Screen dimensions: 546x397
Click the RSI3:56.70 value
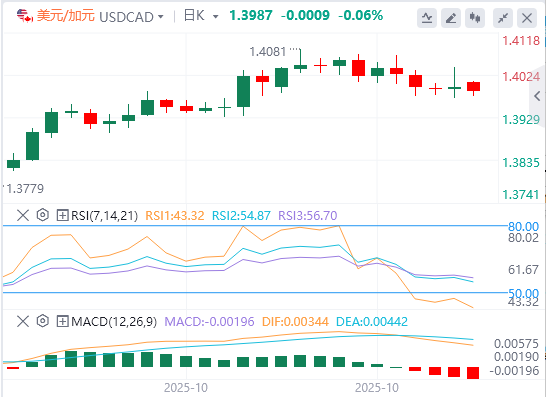coord(307,216)
